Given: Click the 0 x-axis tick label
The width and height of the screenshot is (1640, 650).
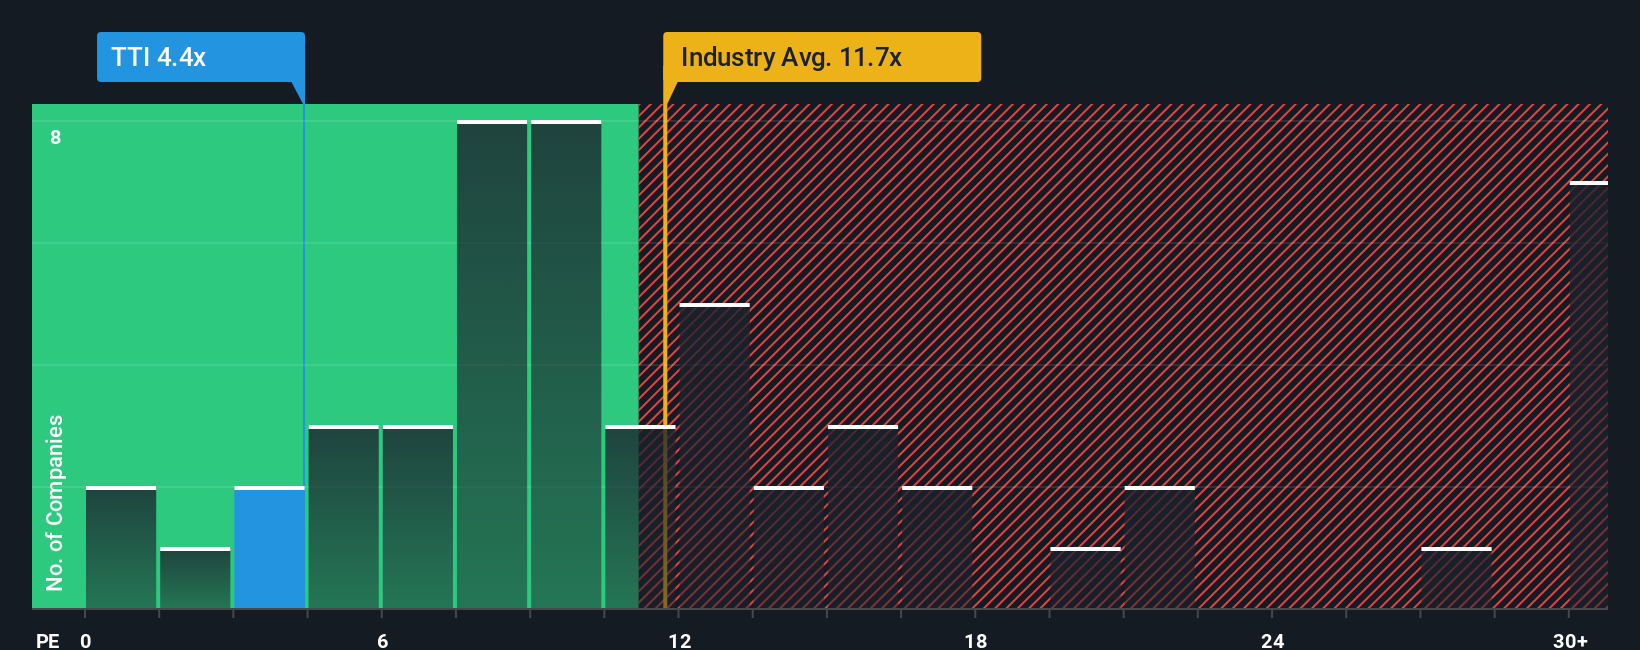Looking at the screenshot, I should (x=86, y=641).
